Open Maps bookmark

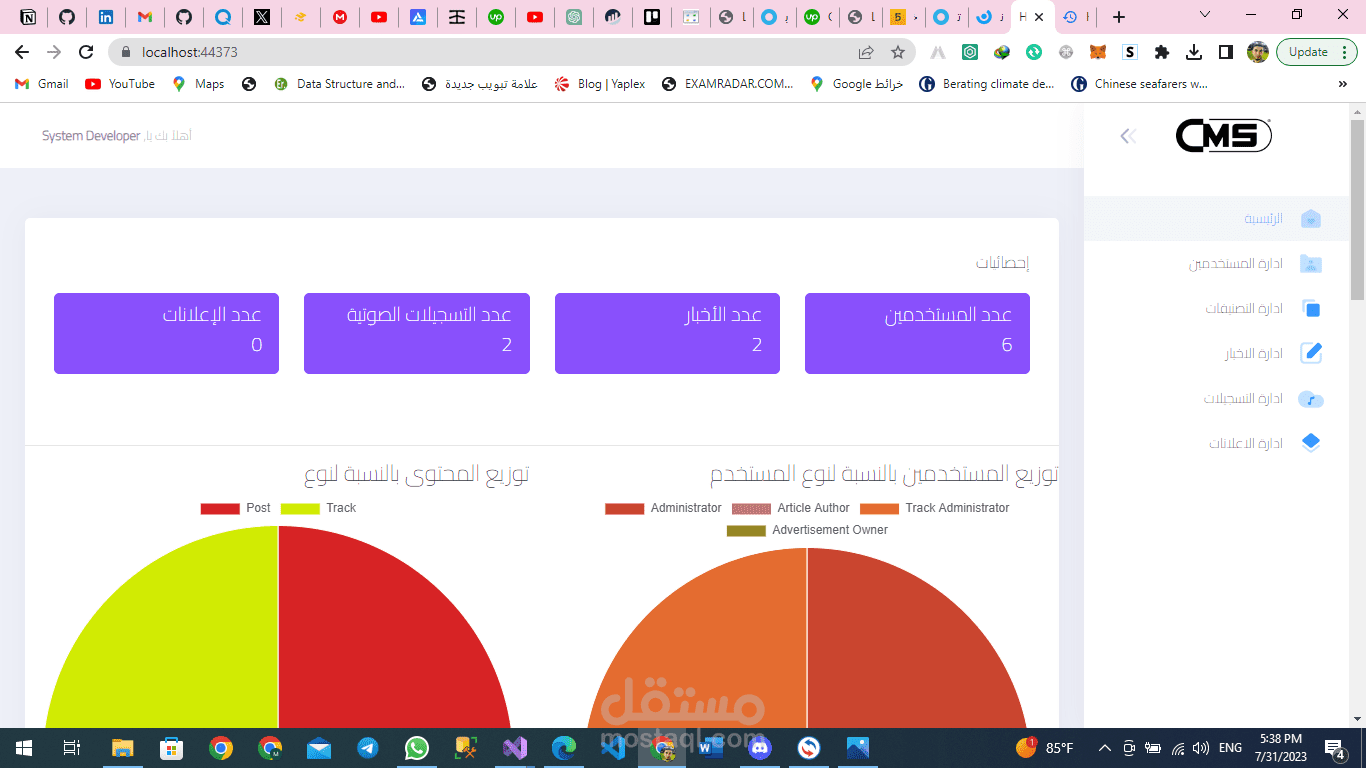coord(198,84)
